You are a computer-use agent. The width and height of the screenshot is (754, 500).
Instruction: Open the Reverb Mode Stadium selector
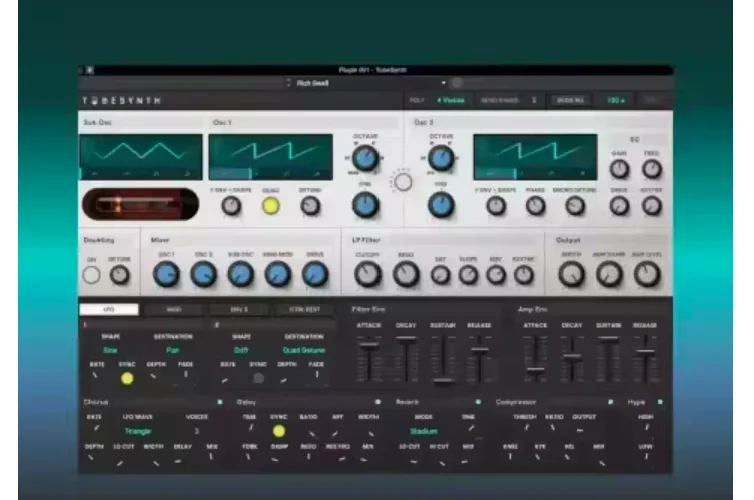(424, 431)
